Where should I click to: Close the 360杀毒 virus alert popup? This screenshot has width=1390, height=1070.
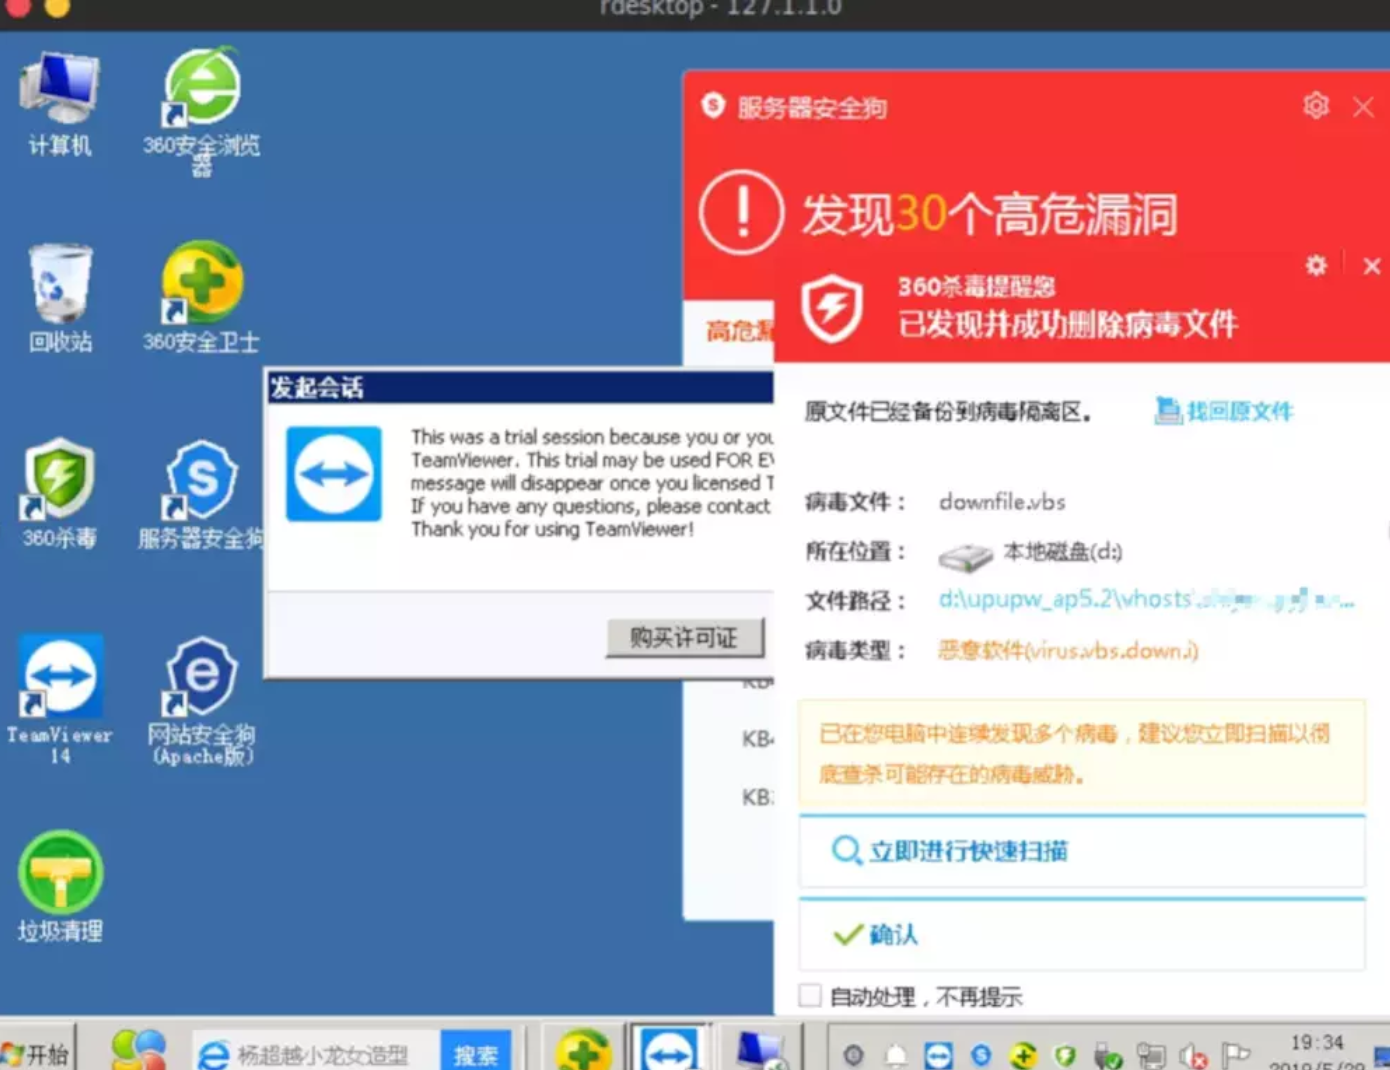click(x=1371, y=266)
